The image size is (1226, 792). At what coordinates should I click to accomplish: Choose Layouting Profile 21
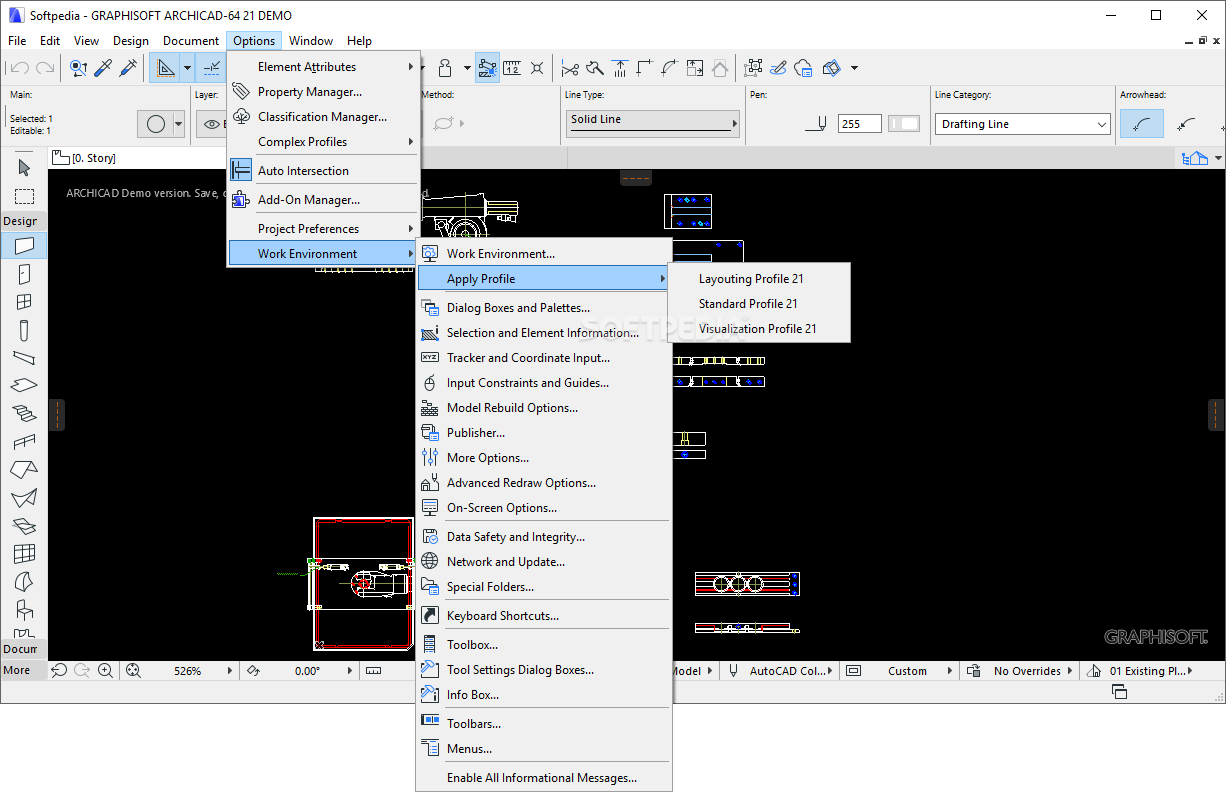pyautogui.click(x=759, y=279)
